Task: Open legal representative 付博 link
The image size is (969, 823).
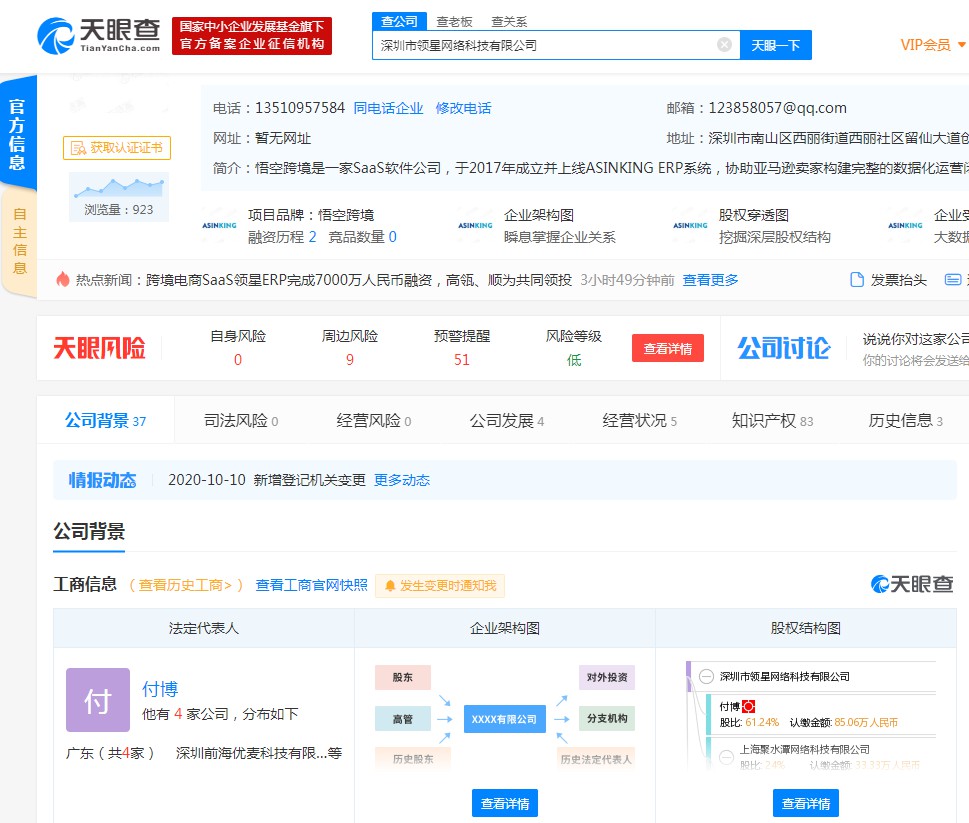Action: pyautogui.click(x=160, y=689)
